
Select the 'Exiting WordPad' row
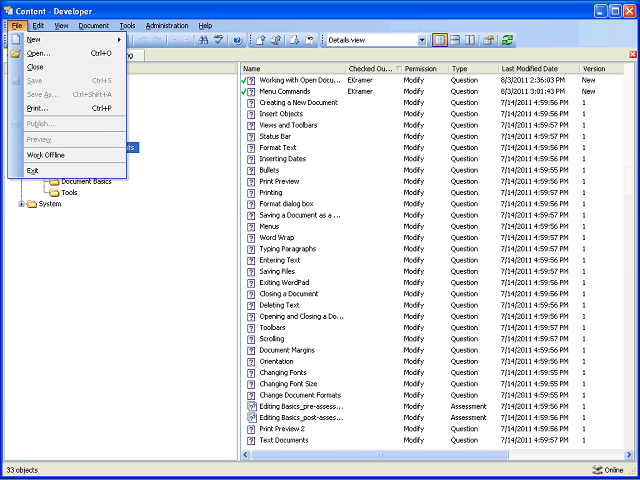coord(432,283)
